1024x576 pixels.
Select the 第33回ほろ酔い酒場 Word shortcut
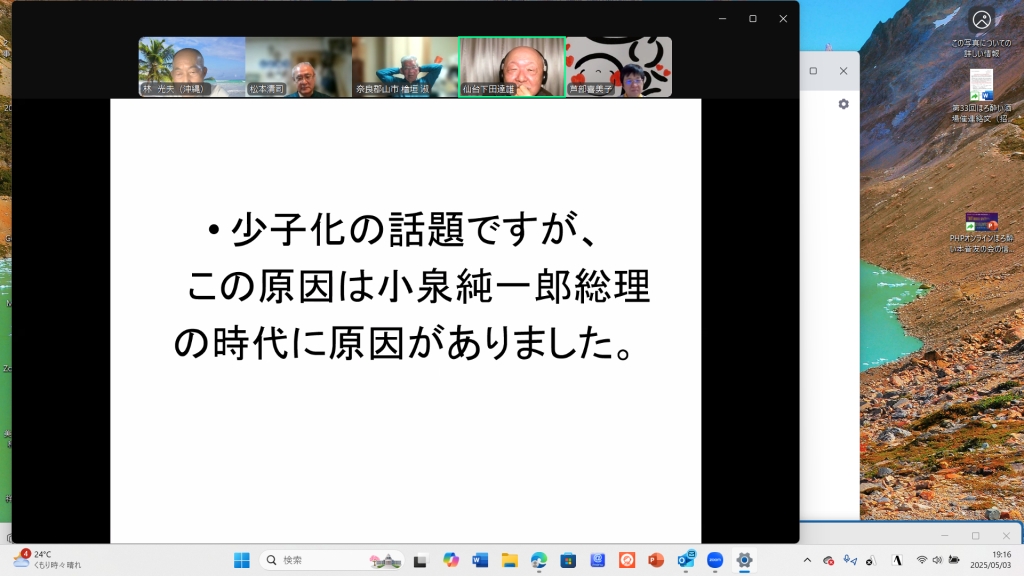[x=982, y=95]
